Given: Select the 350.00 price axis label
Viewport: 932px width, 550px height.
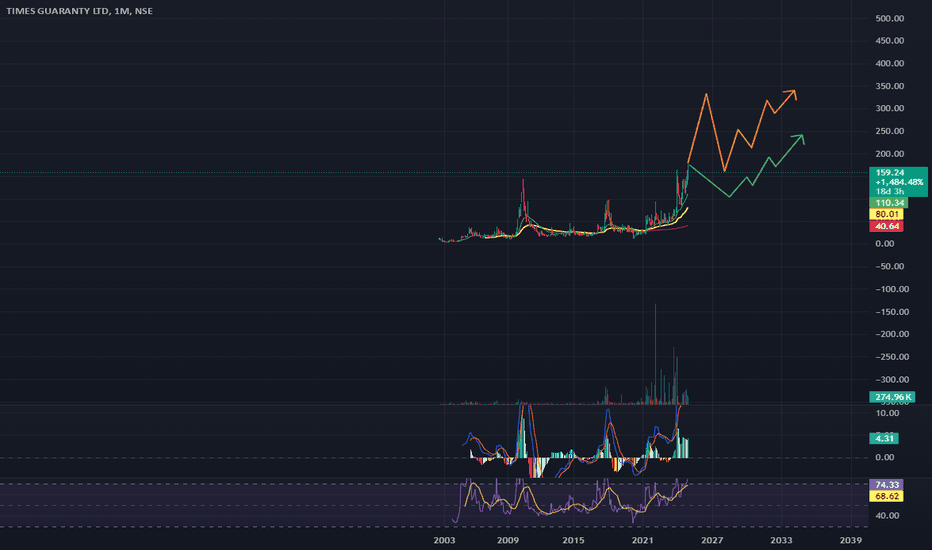Looking at the screenshot, I should coord(889,86).
